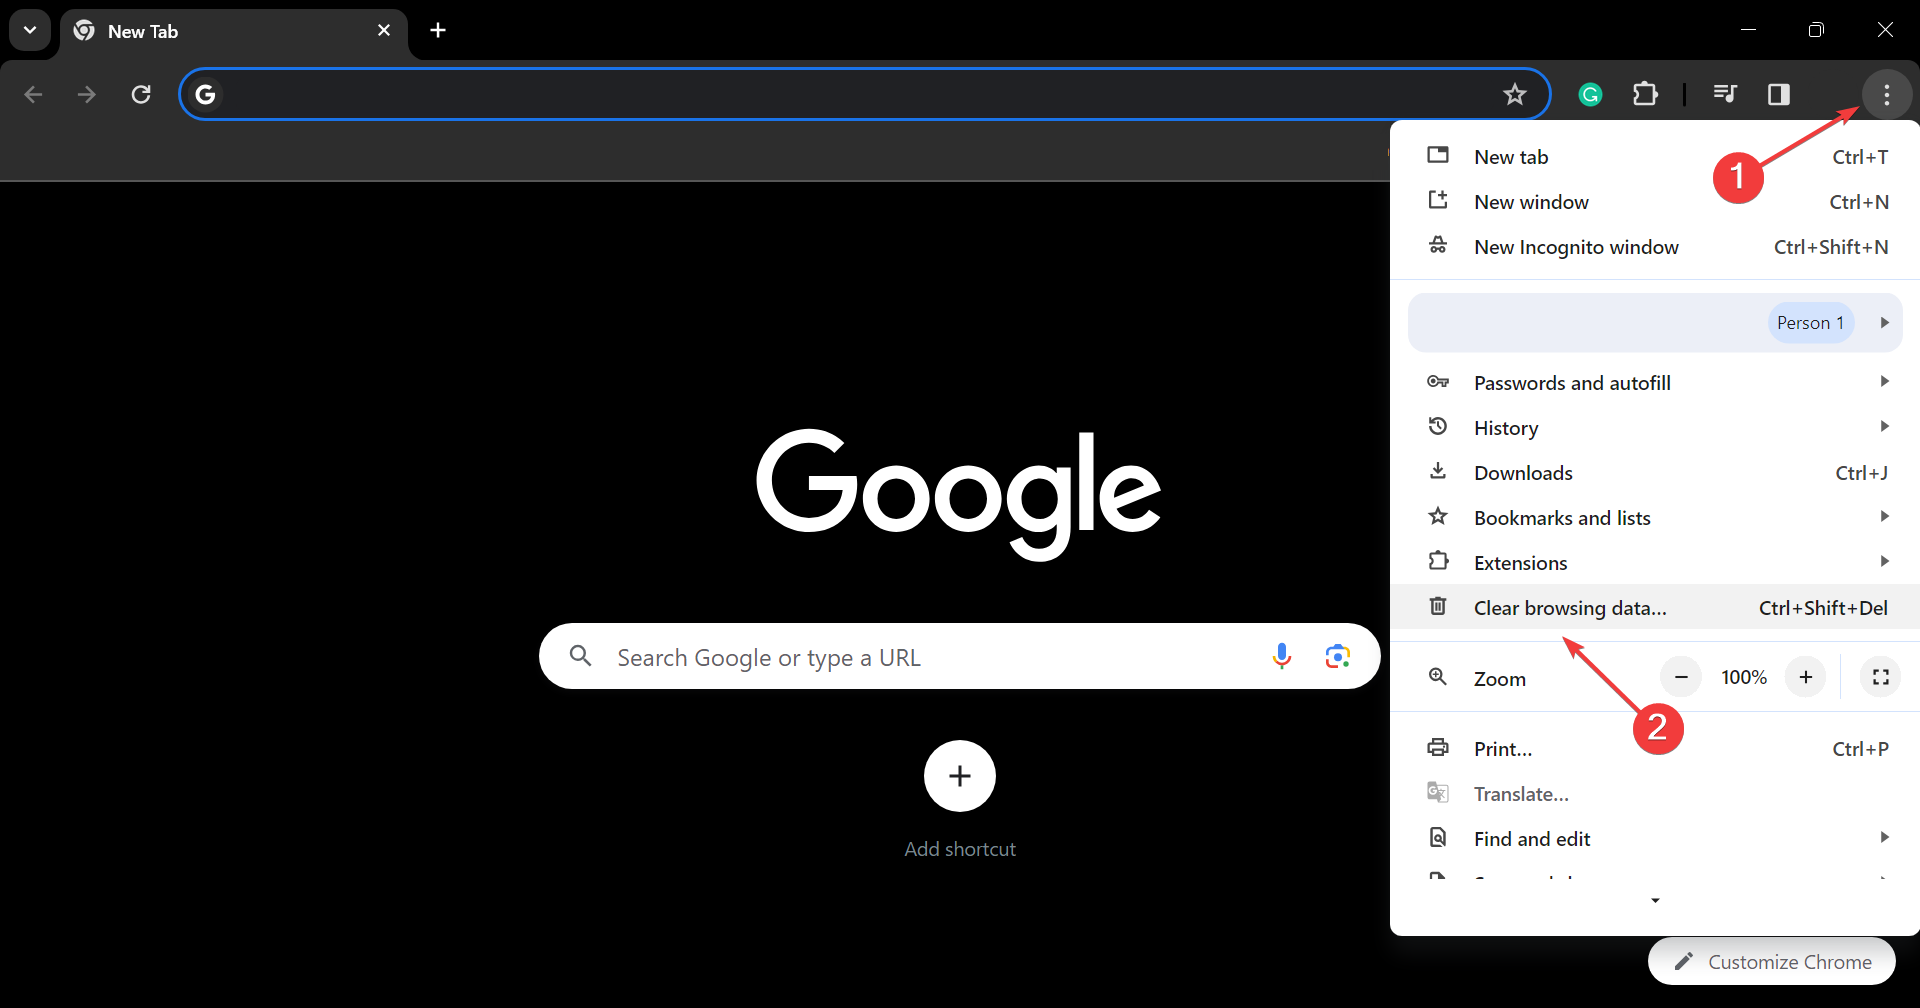Screen dimensions: 1920x1008
Task: Open the tab search dropdown arrow
Action: click(x=30, y=30)
